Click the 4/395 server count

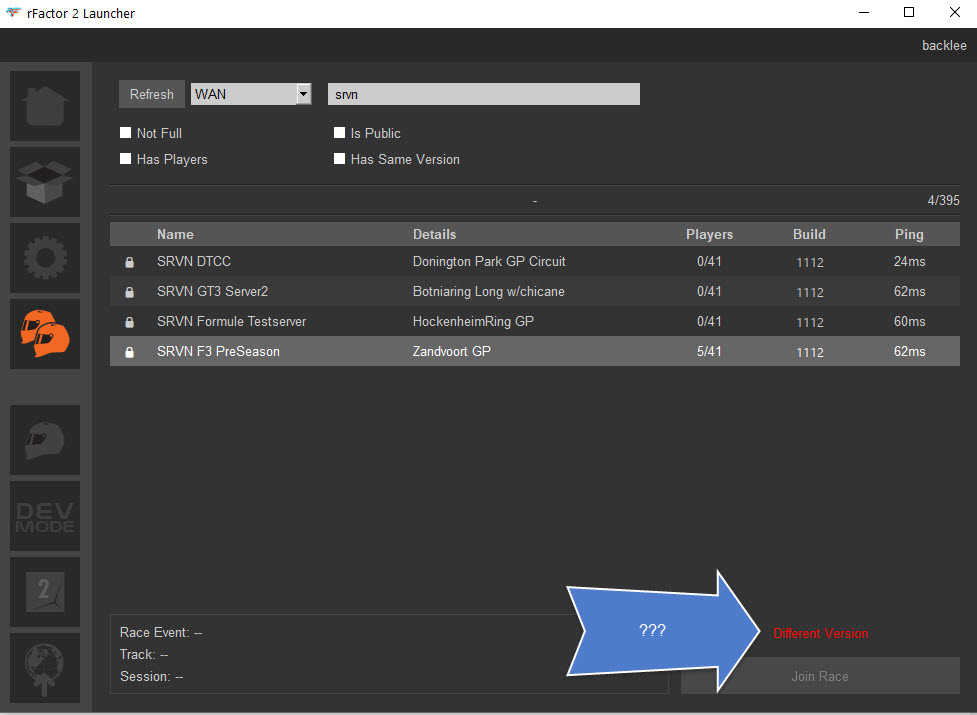point(943,201)
